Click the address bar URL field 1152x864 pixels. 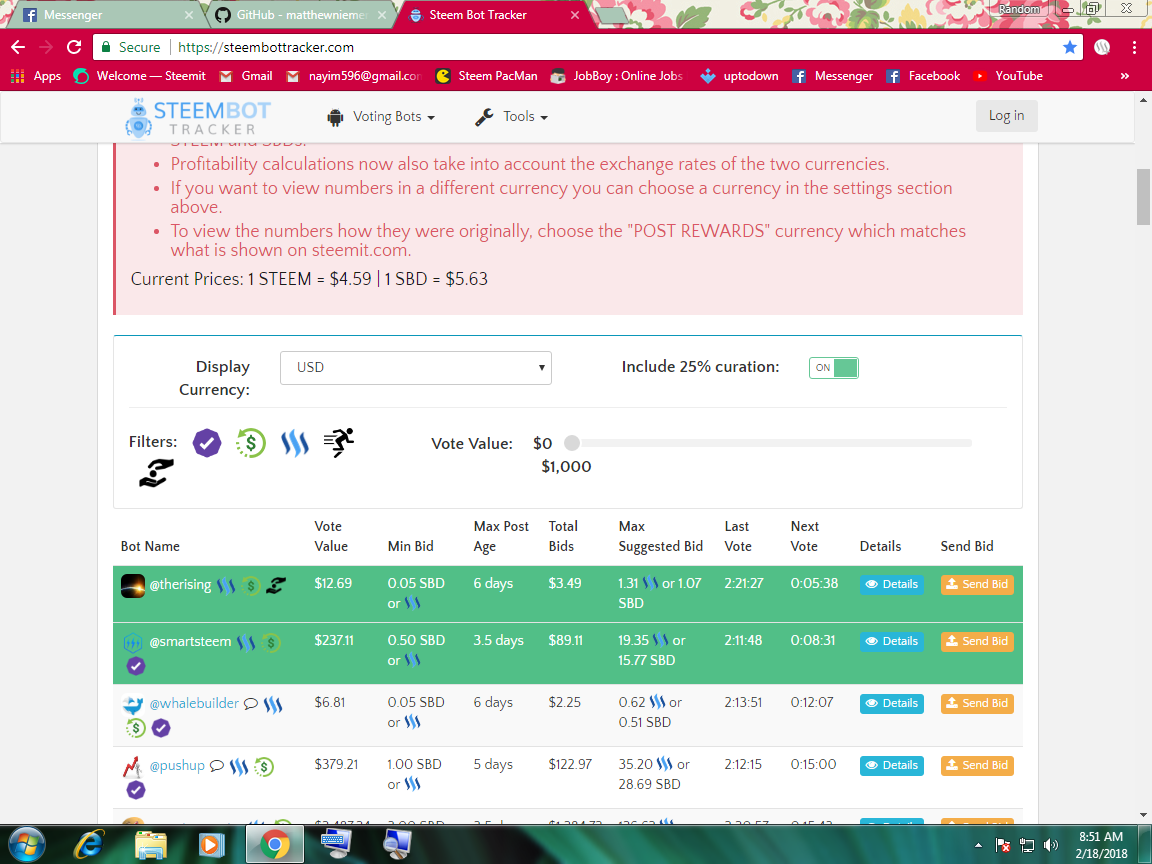coord(588,47)
